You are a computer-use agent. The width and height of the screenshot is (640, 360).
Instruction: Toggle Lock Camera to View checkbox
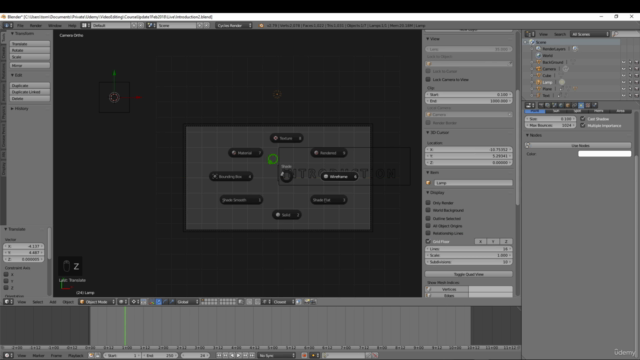(428, 79)
